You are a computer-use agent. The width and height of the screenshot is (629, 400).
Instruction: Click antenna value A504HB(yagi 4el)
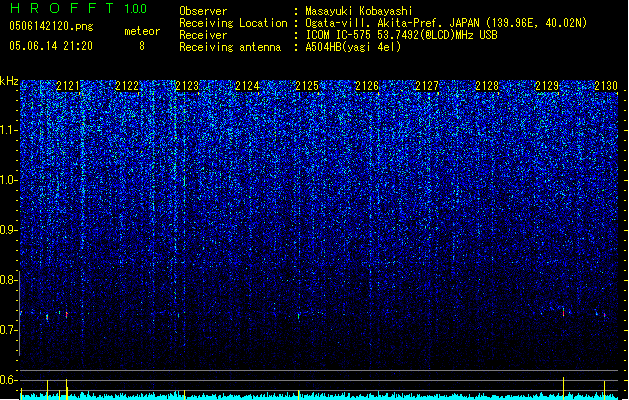pyautogui.click(x=353, y=47)
